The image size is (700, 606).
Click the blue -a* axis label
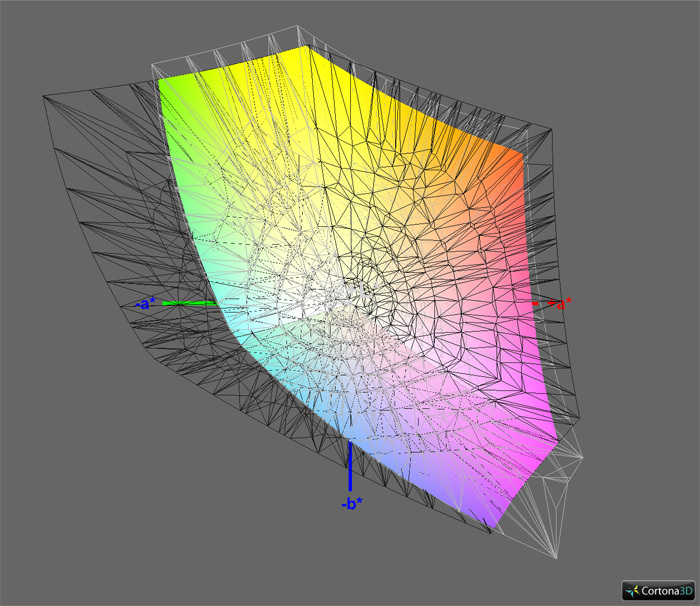146,304
